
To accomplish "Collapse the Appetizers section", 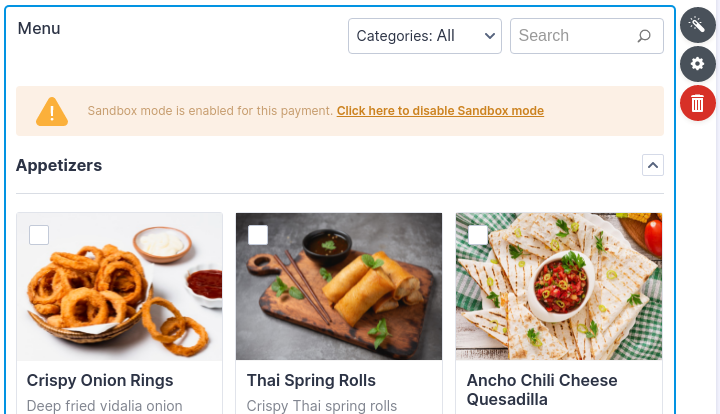I will tap(652, 165).
